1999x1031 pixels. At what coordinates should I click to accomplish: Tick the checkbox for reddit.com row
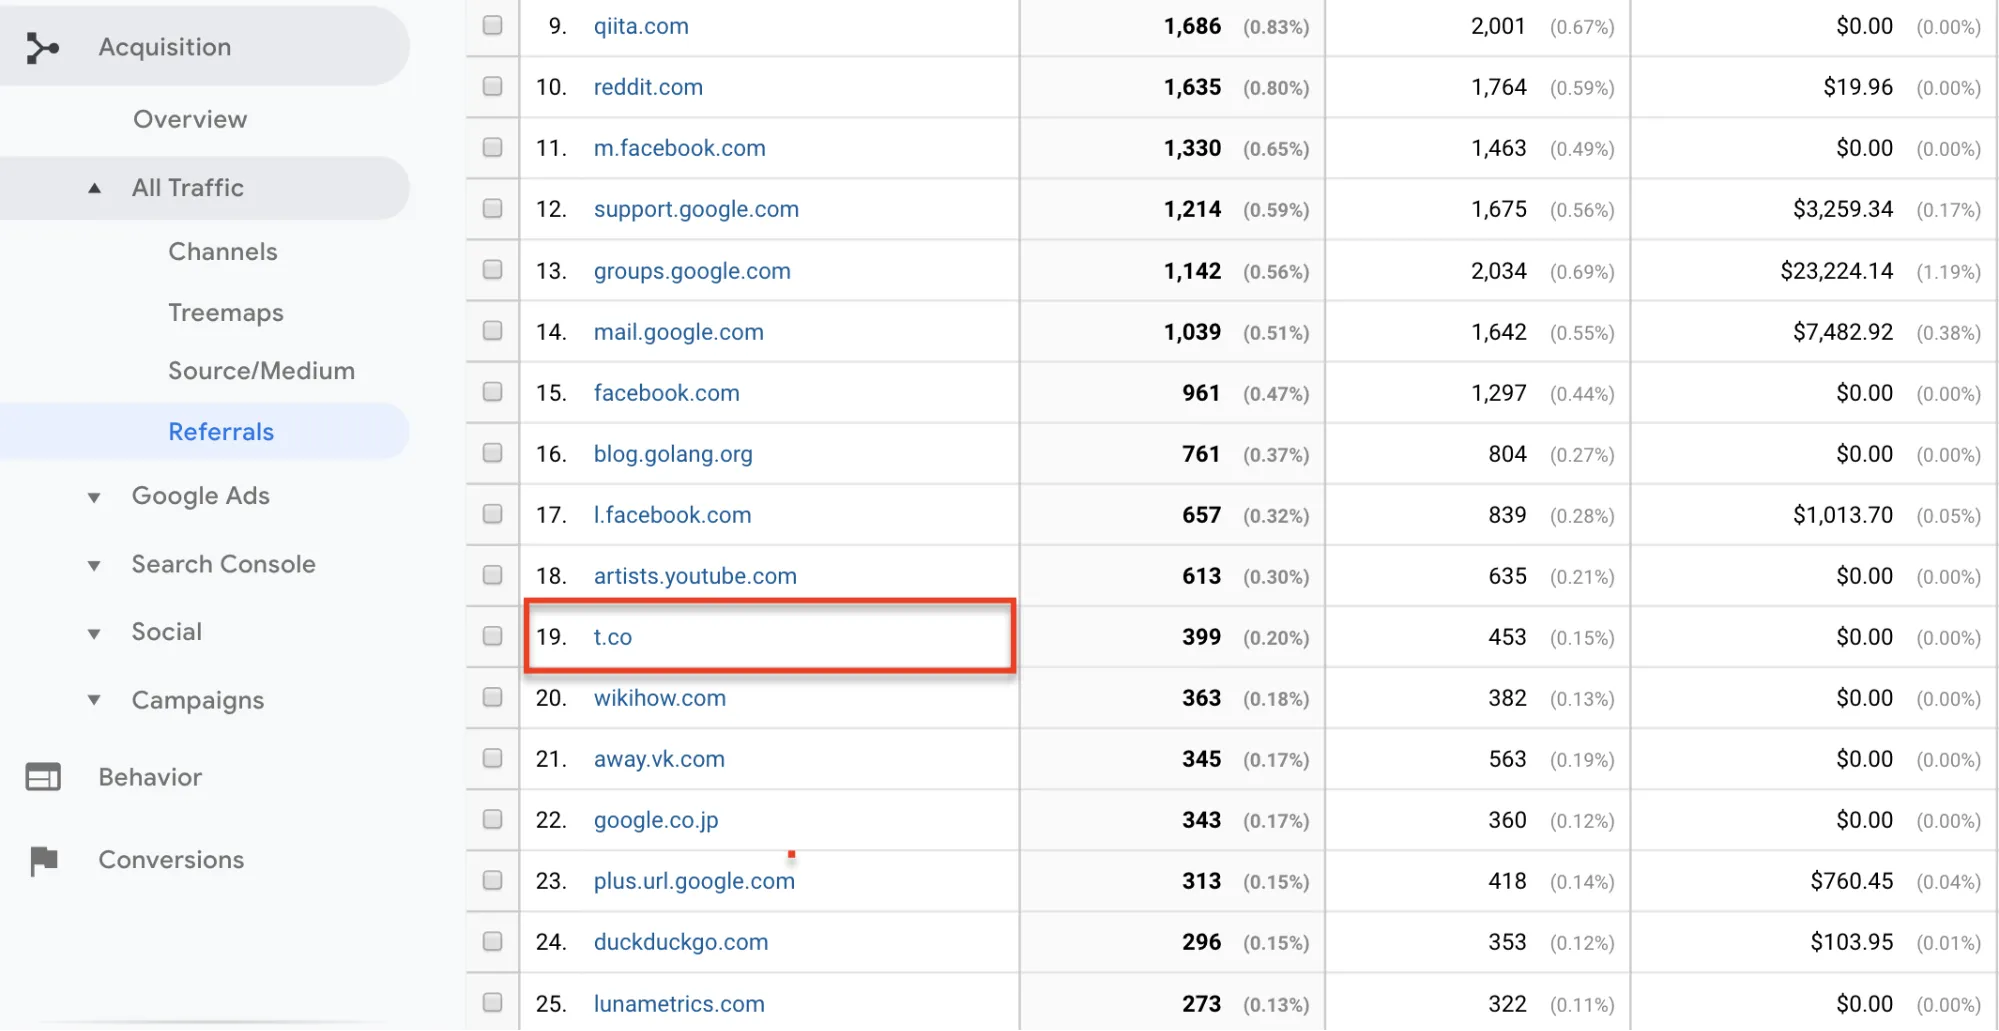pyautogui.click(x=492, y=86)
